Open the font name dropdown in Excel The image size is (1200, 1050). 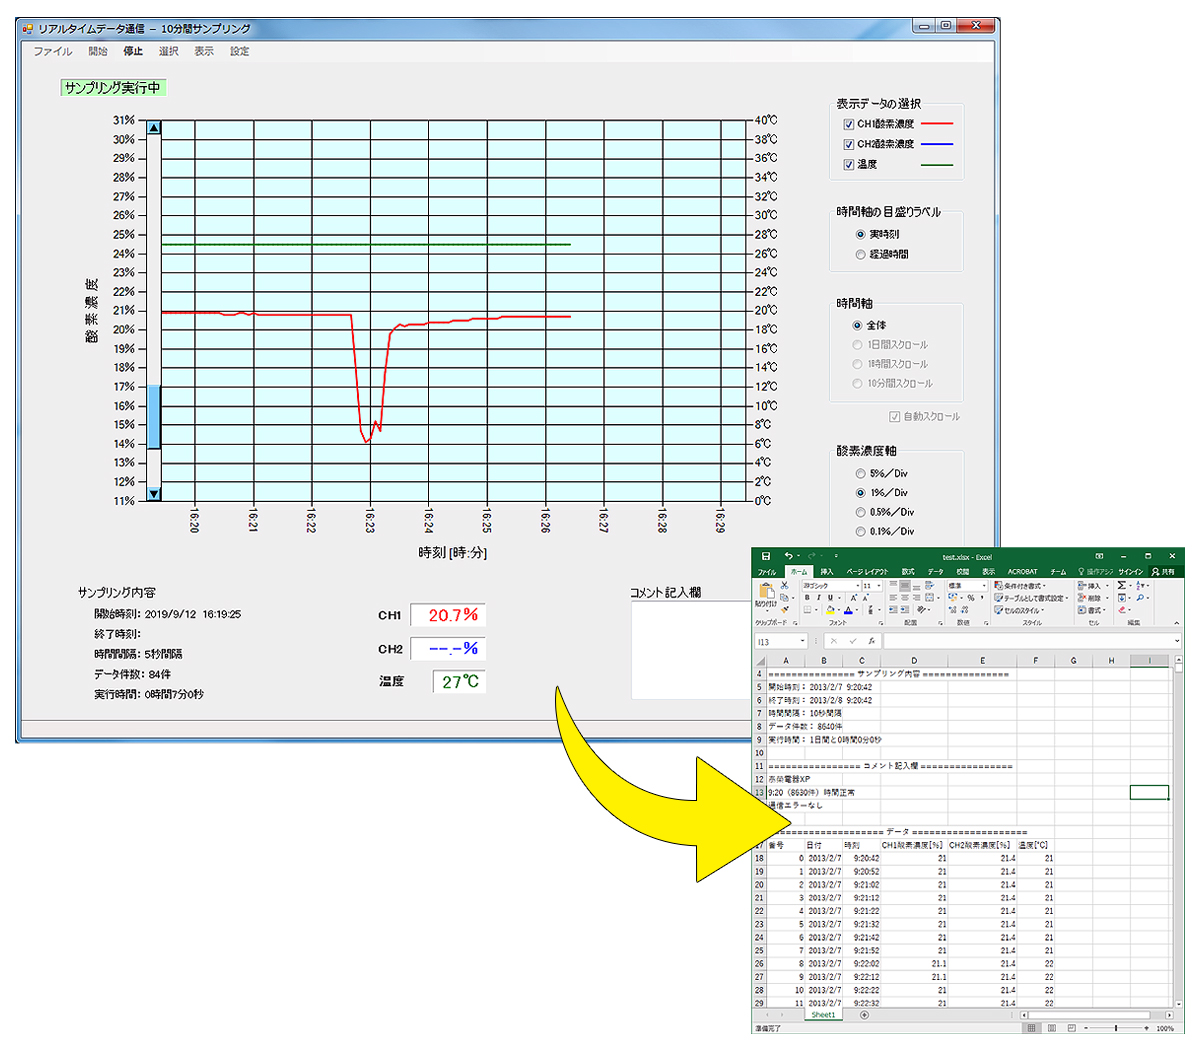point(856,586)
